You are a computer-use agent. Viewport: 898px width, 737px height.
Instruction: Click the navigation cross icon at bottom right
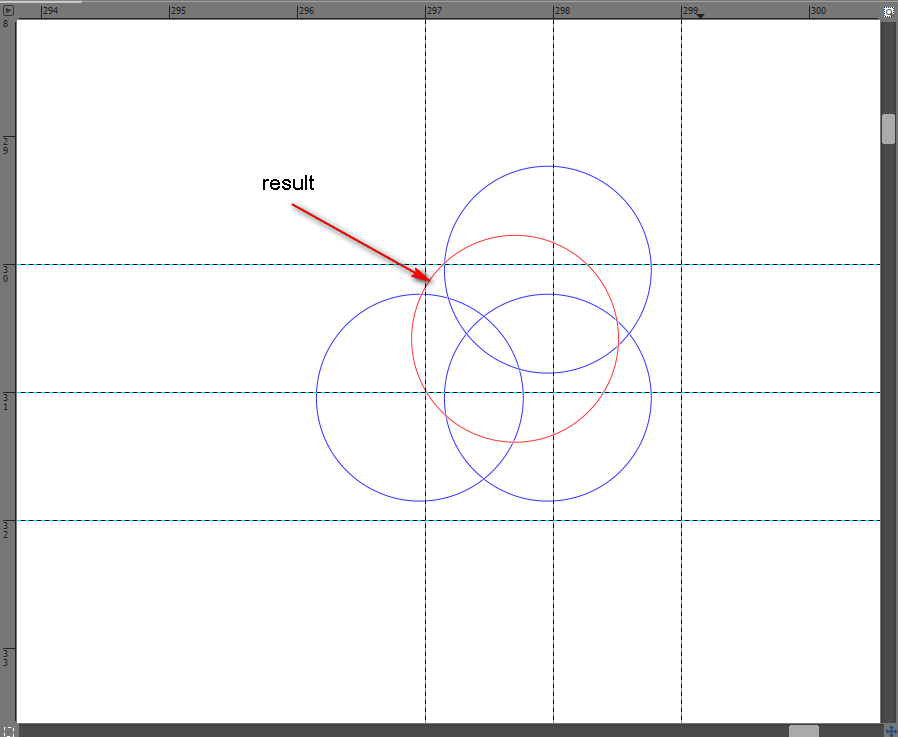(x=889, y=731)
